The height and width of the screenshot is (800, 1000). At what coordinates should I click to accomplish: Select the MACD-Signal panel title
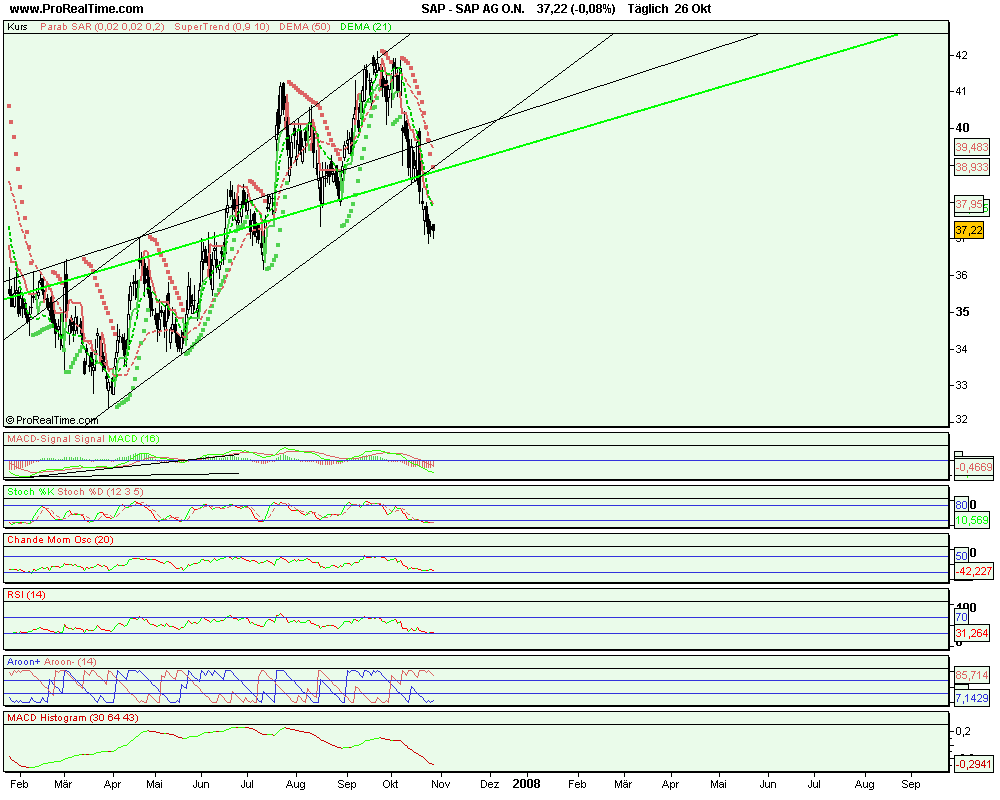[x=82, y=439]
